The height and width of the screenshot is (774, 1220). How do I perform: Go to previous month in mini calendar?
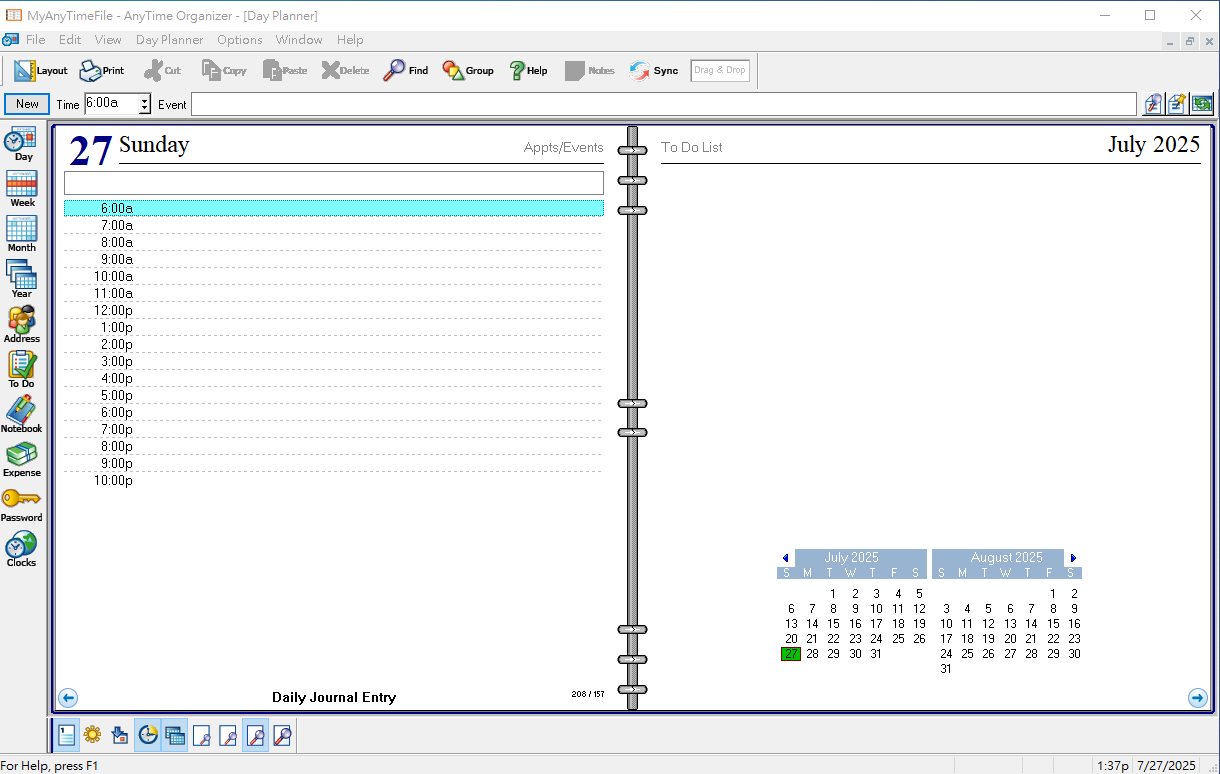pos(785,558)
